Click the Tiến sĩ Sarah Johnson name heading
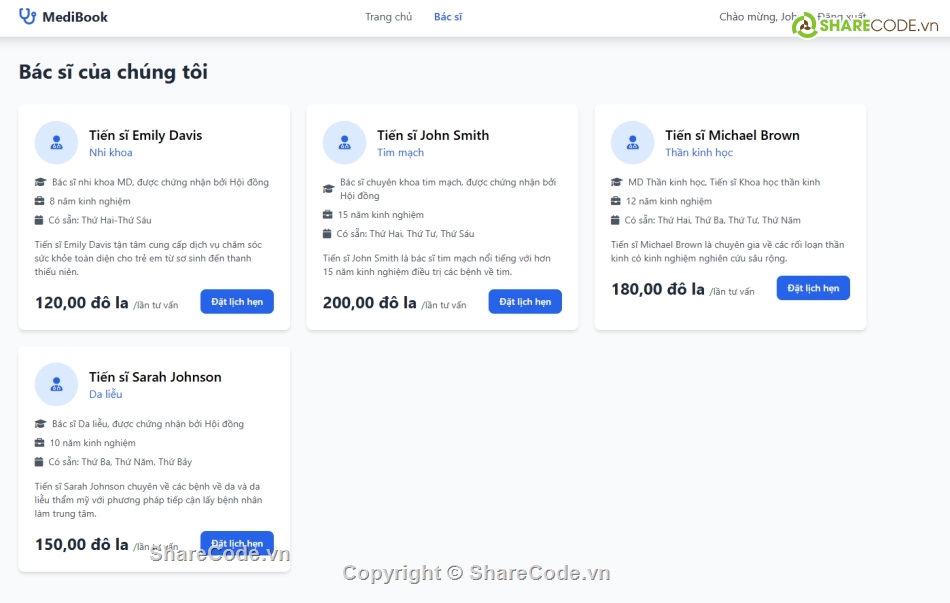Viewport: 950px width, 603px height. click(x=155, y=377)
